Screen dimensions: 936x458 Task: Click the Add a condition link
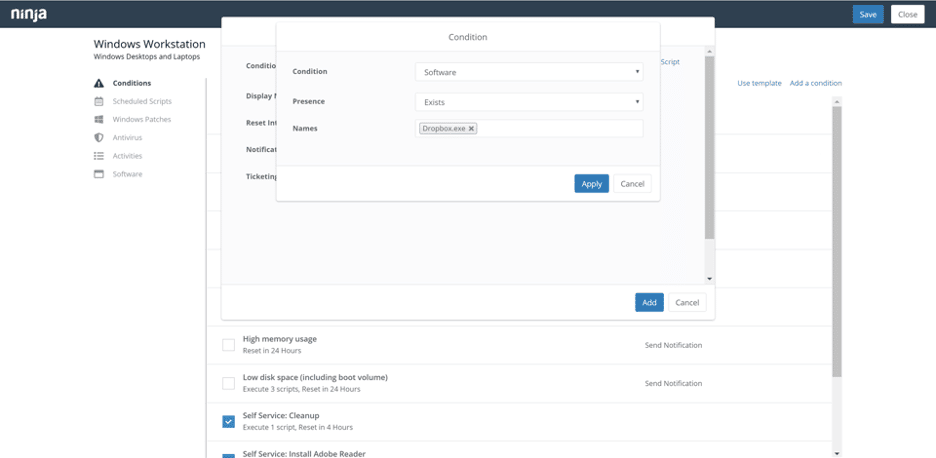(815, 83)
